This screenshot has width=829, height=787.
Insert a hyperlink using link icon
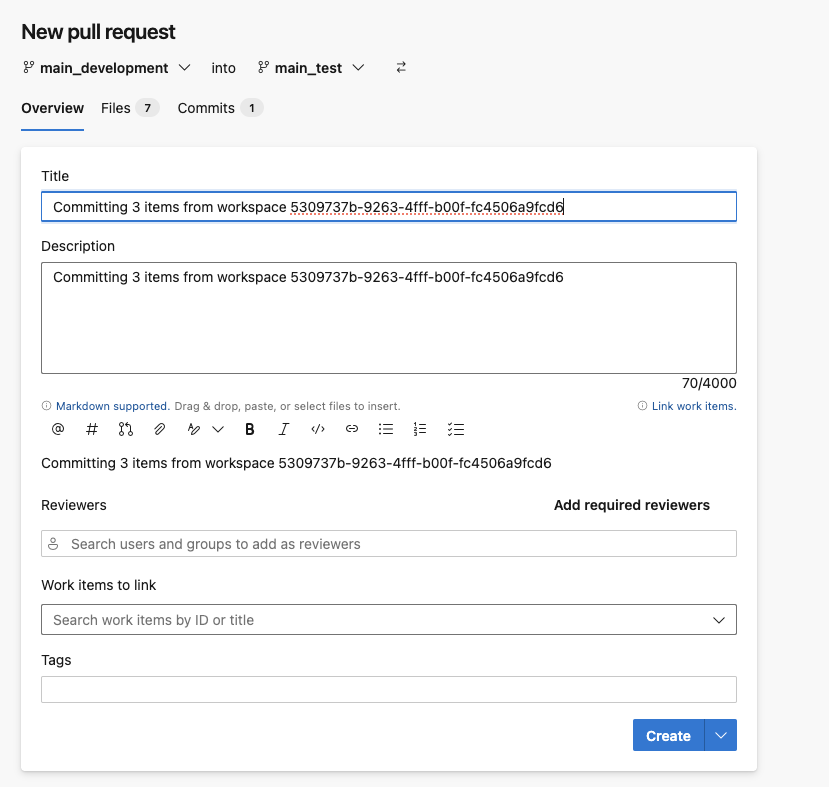(352, 429)
